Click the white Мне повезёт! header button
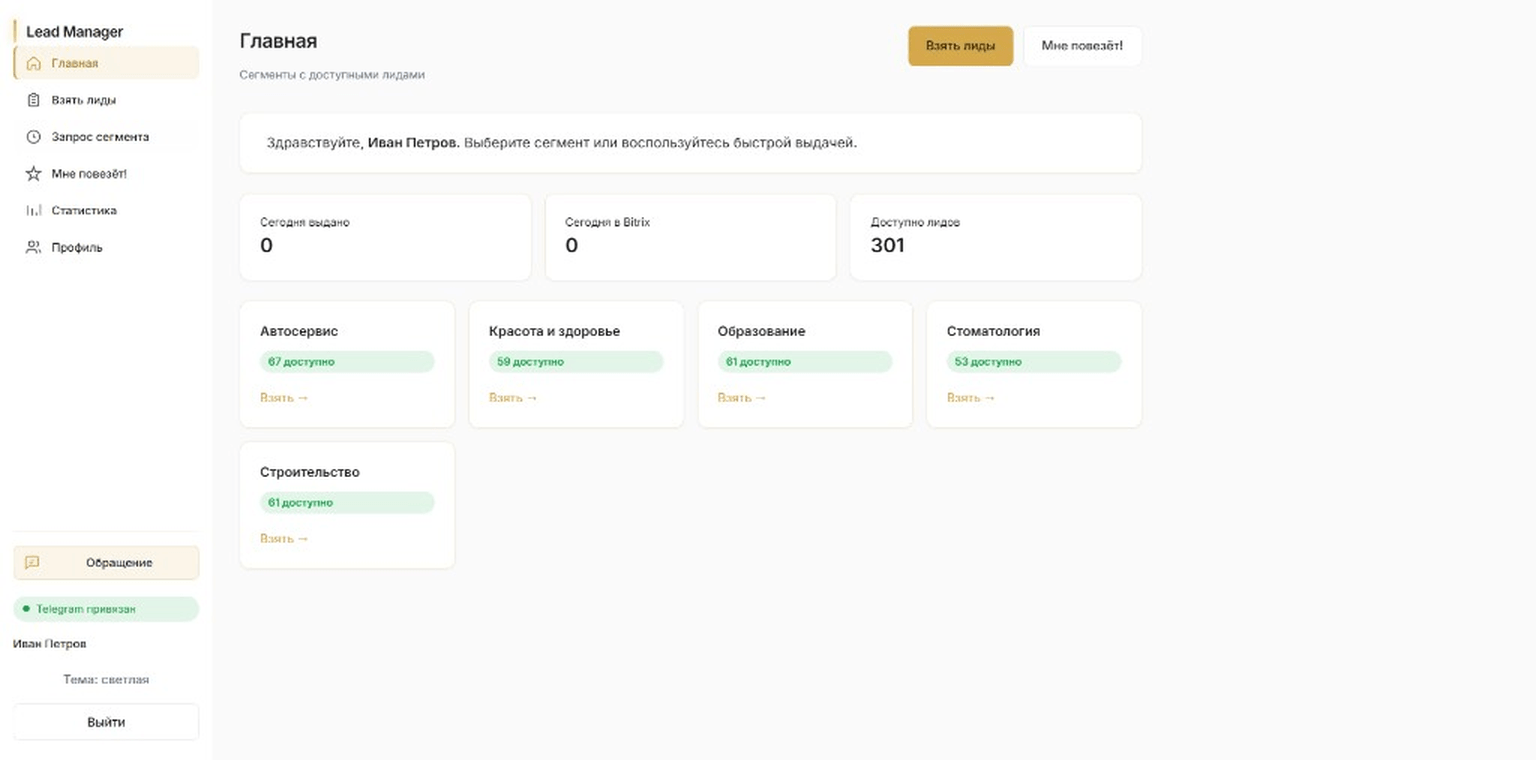This screenshot has width=1536, height=760. [x=1082, y=46]
